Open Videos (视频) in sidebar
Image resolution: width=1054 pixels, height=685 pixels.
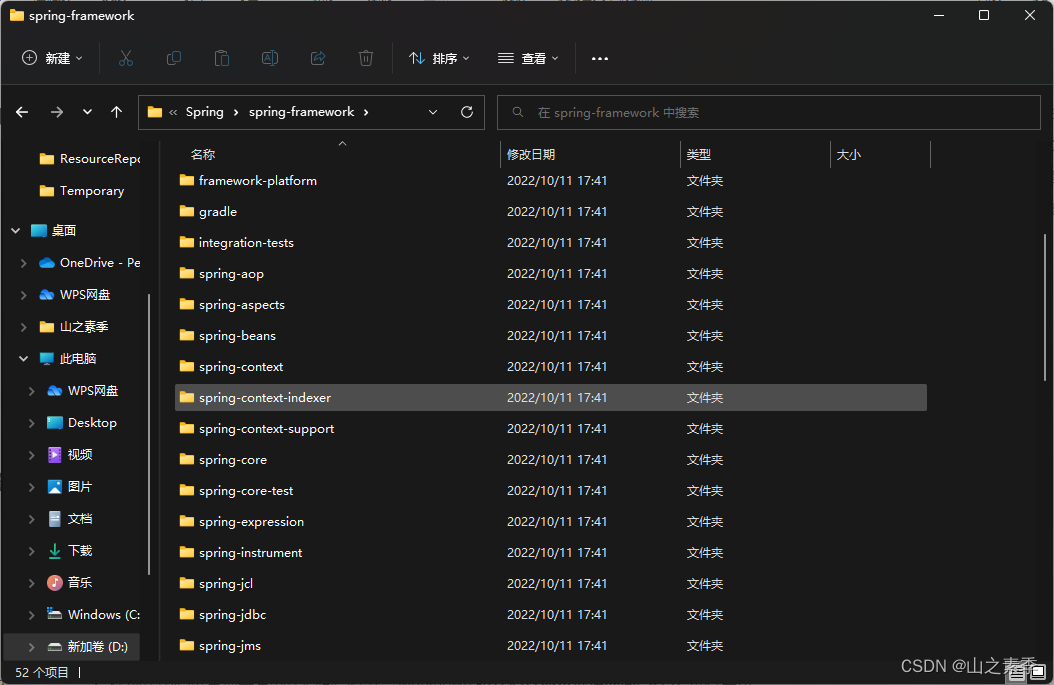click(70, 455)
